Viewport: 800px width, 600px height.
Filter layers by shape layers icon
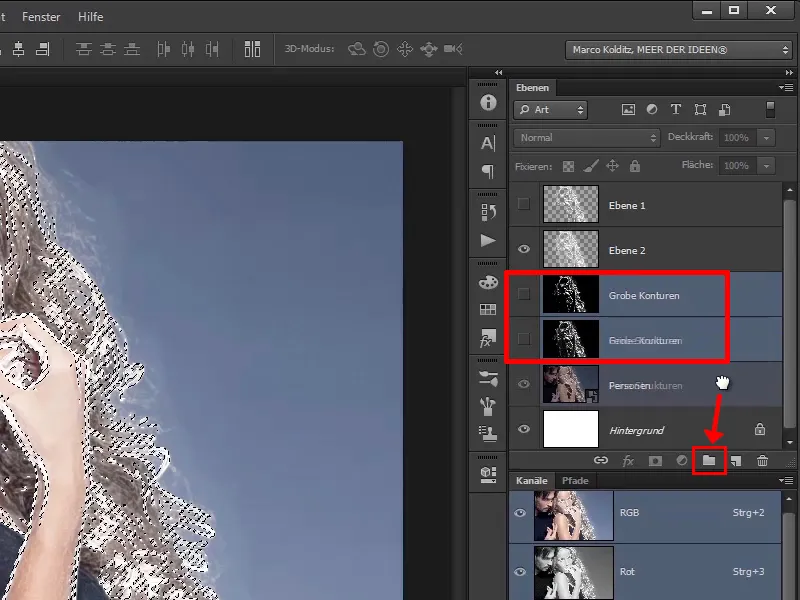tap(700, 110)
